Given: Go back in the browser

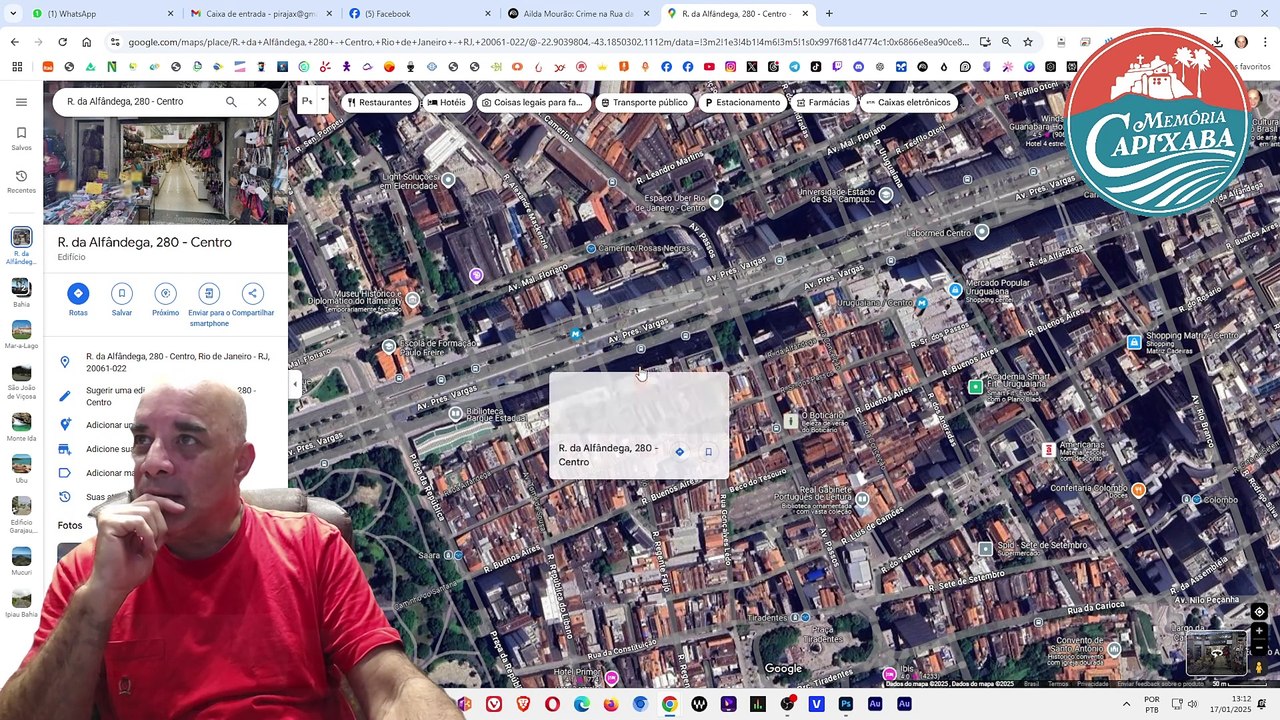Looking at the screenshot, I should pos(14,42).
